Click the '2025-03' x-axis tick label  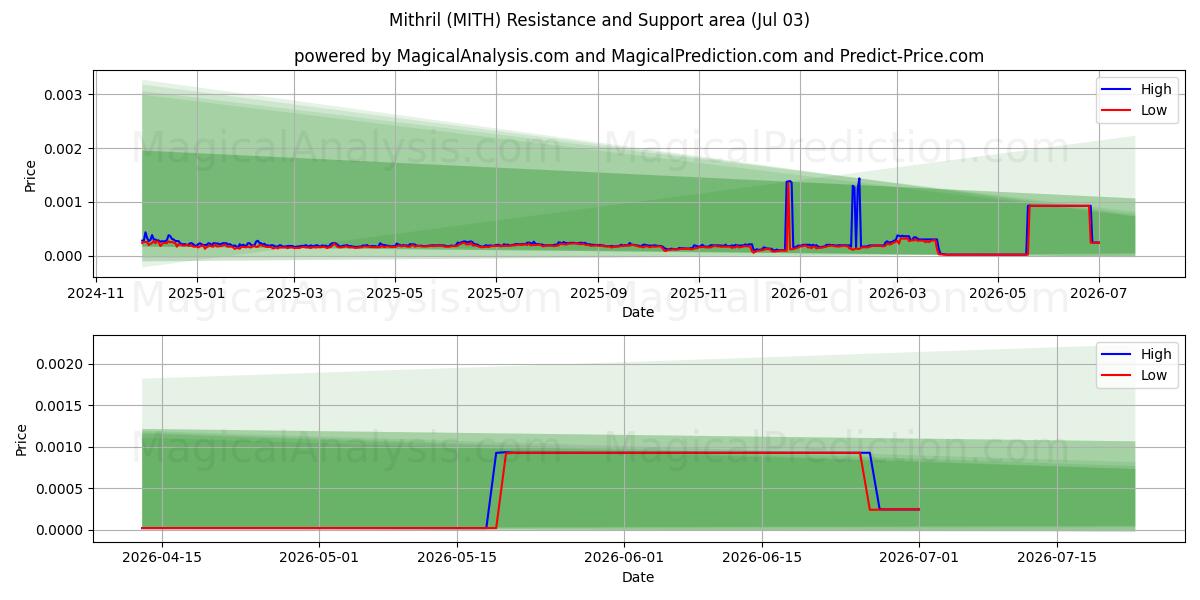(294, 292)
